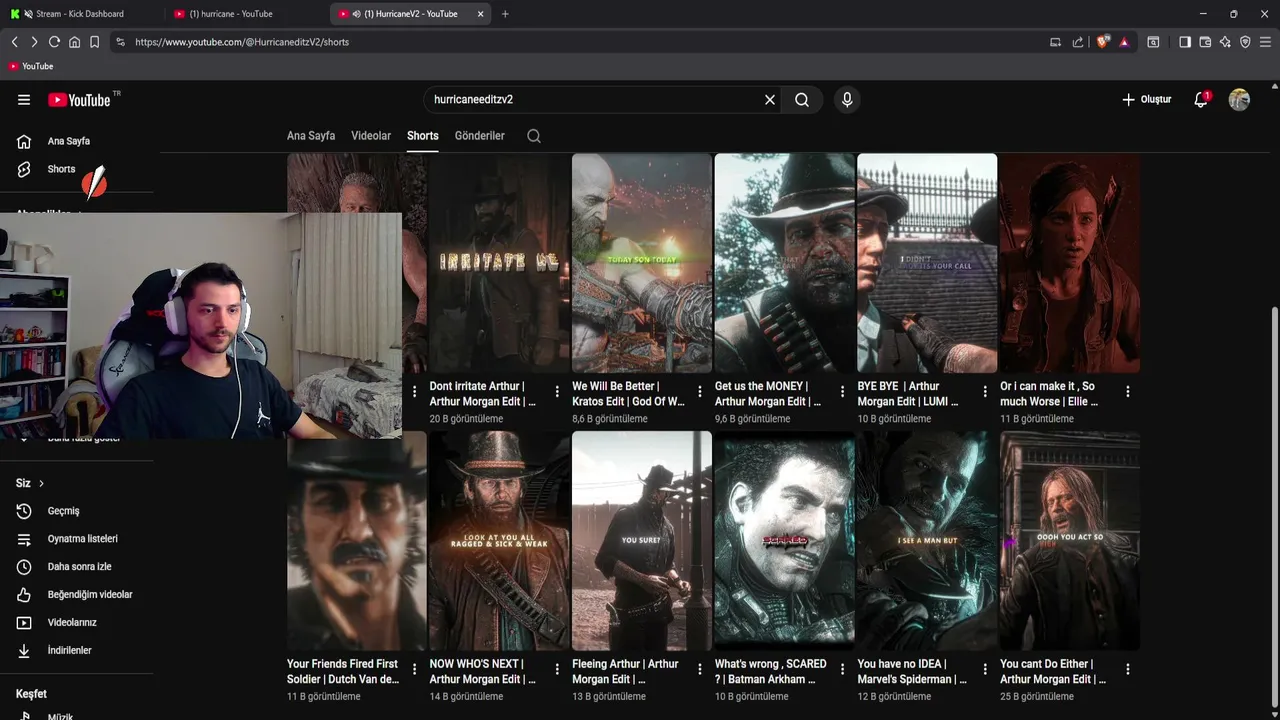Open Brave Rewards triangle icon
Image resolution: width=1280 pixels, height=720 pixels.
coord(1124,42)
